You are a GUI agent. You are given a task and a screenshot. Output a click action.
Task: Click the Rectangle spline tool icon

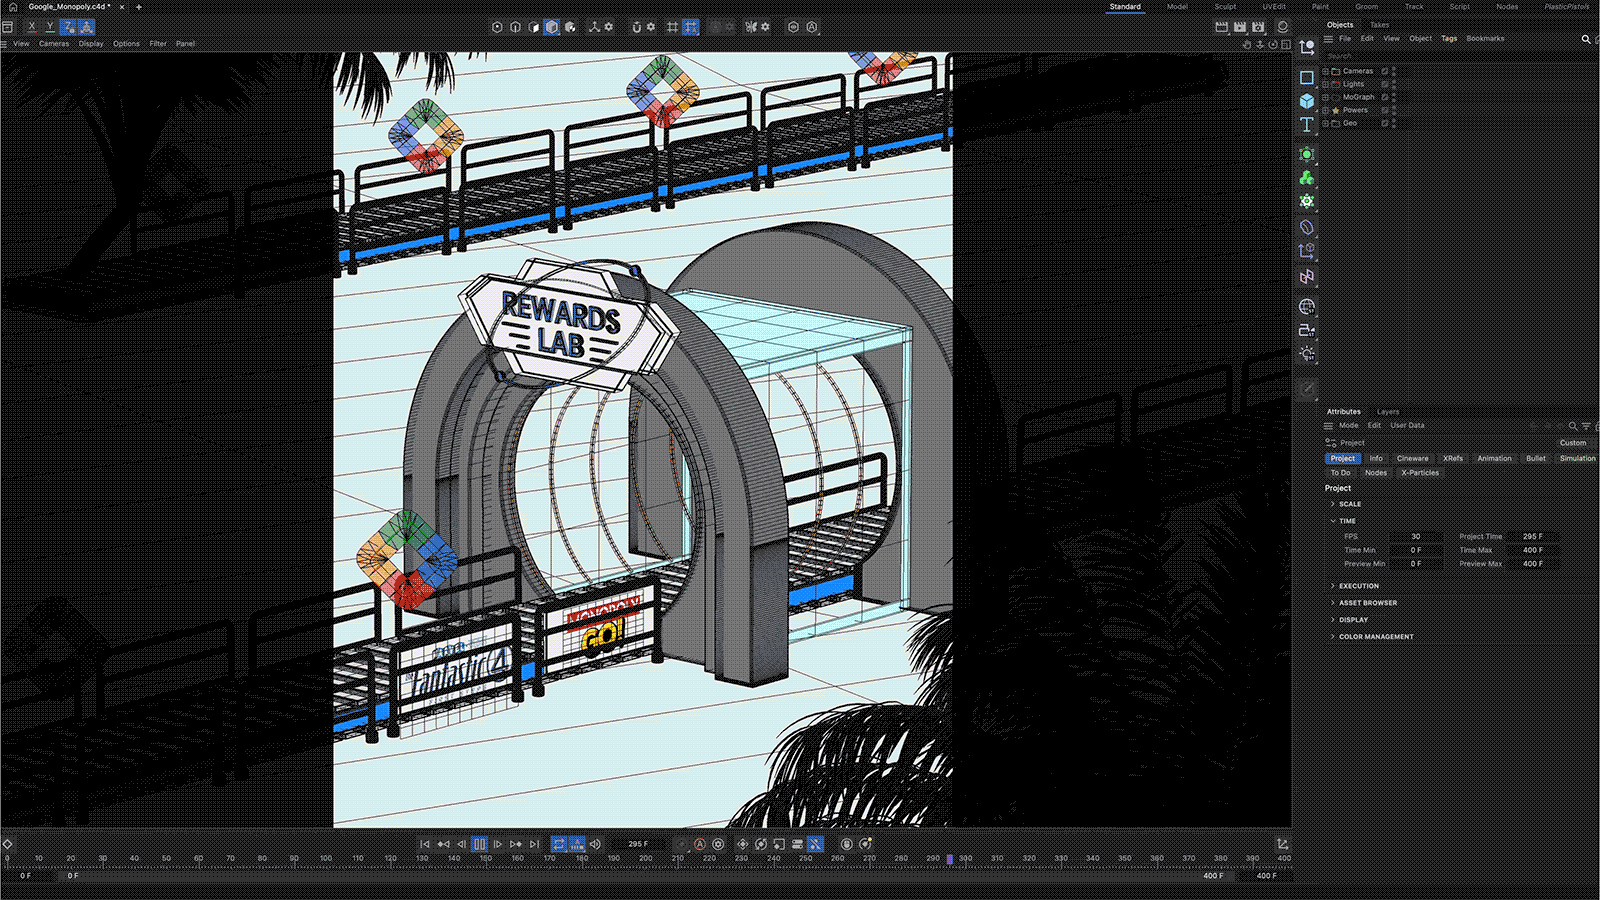tap(1306, 77)
